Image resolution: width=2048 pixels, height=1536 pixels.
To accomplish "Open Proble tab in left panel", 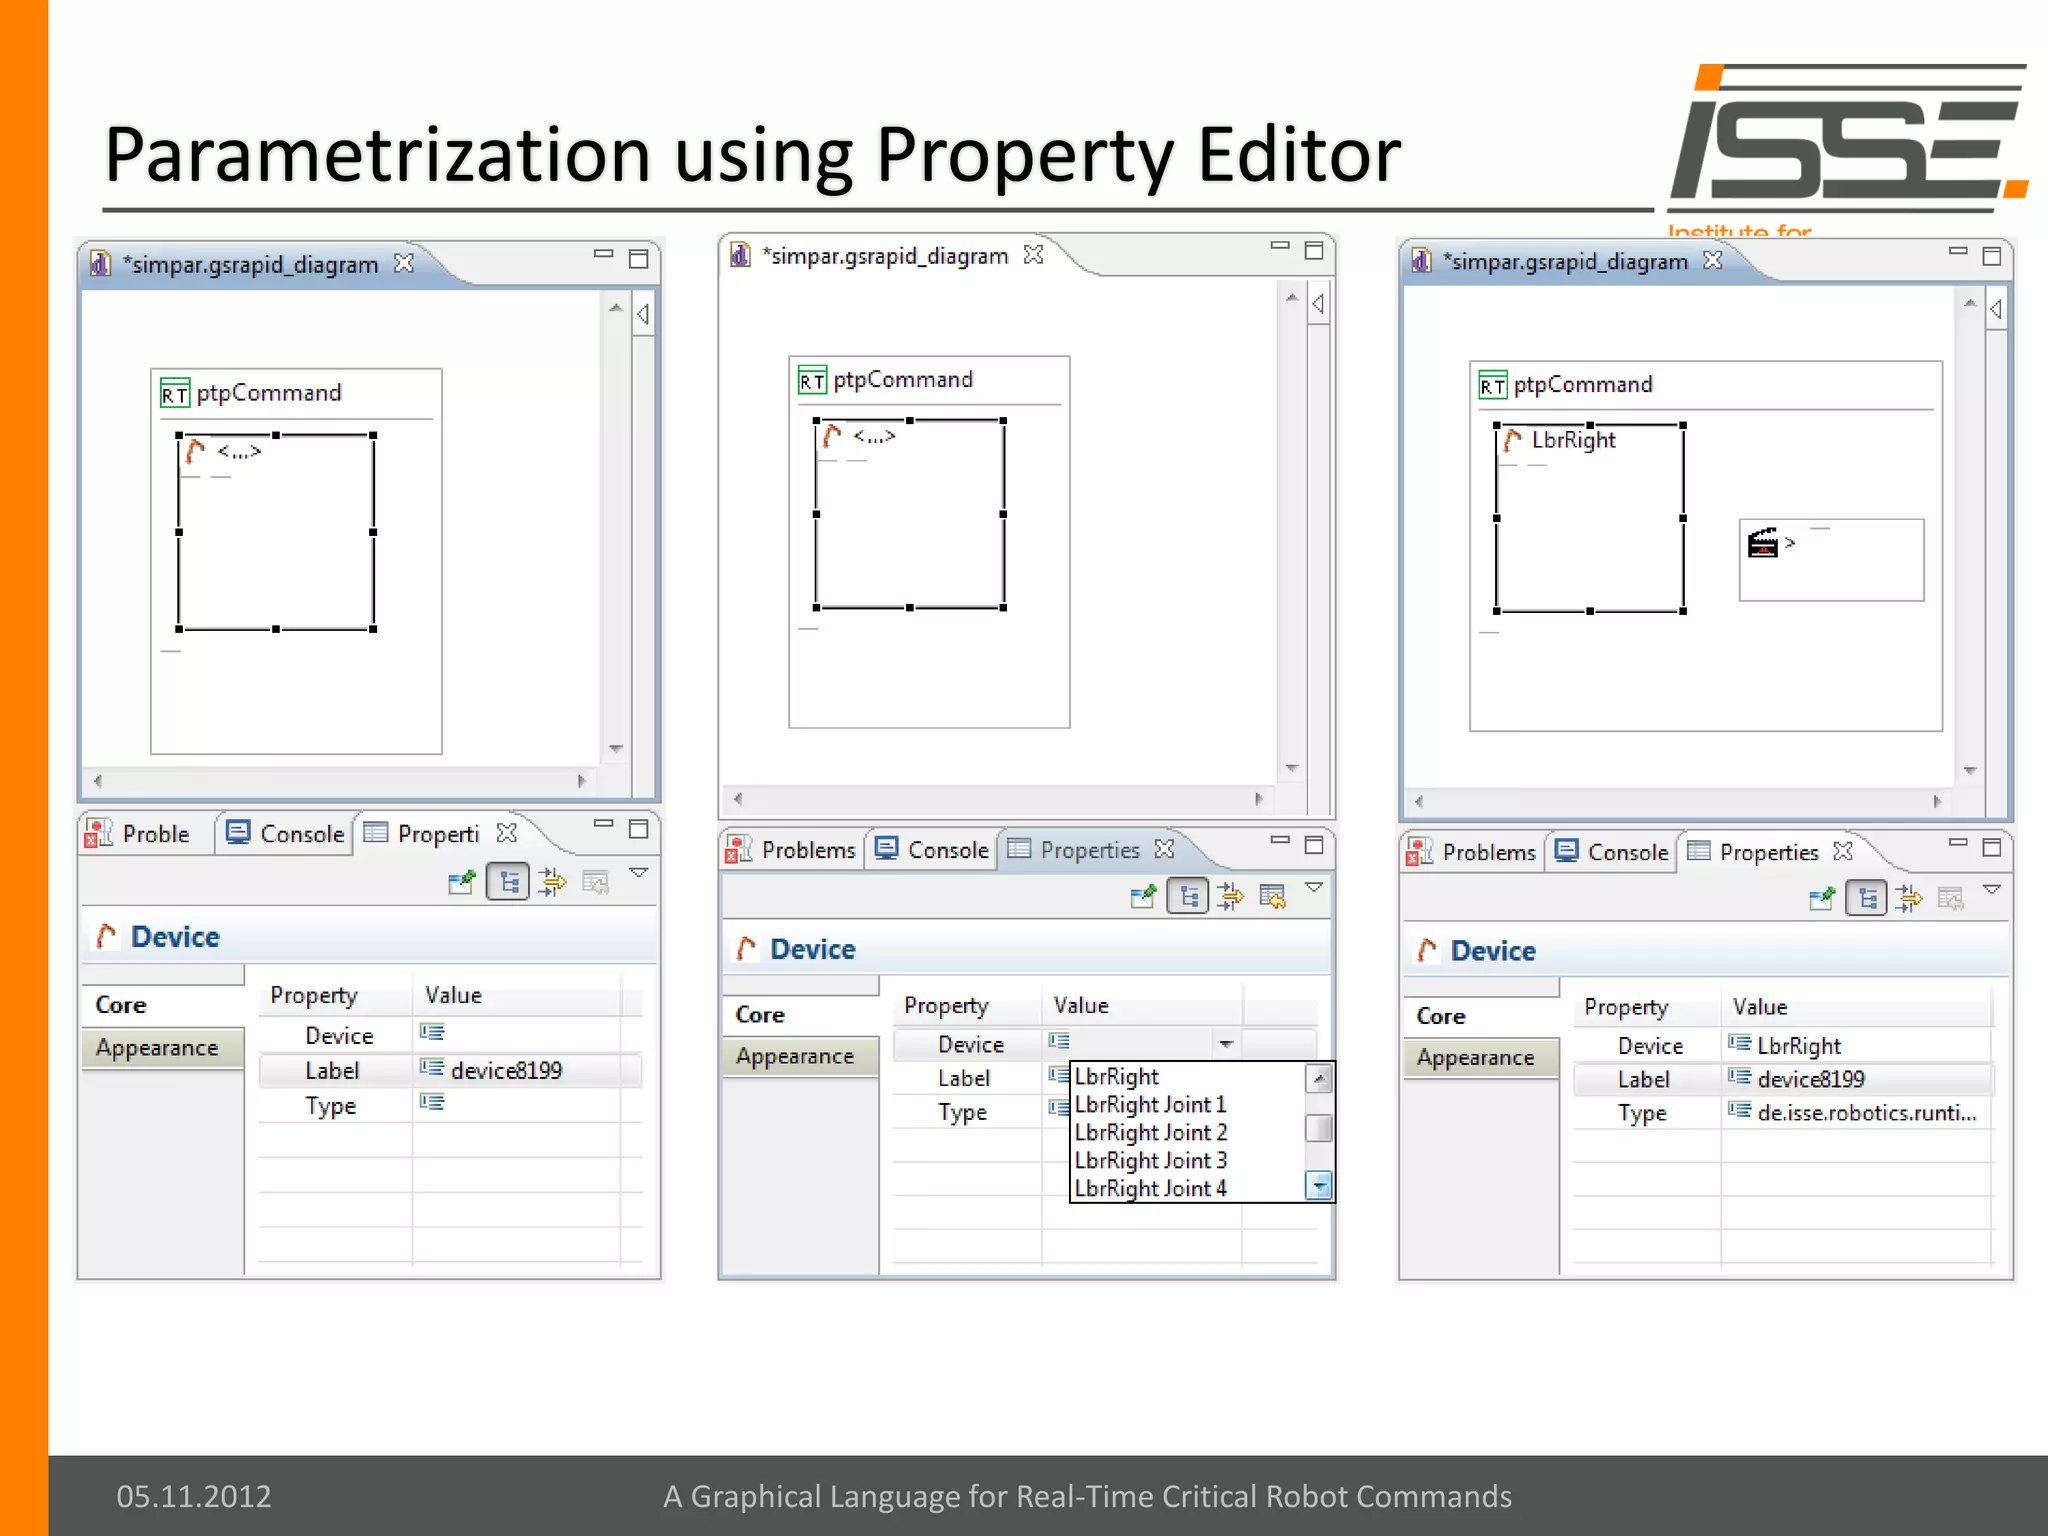I will click(138, 833).
